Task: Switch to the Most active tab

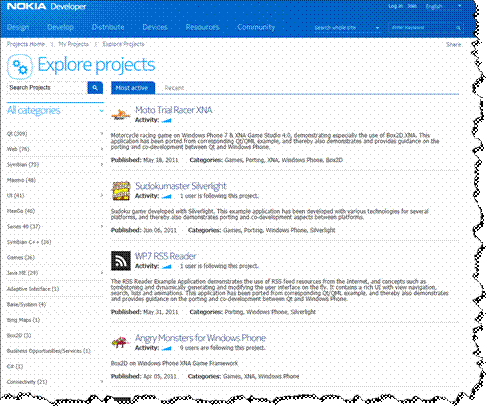Action: [133, 88]
